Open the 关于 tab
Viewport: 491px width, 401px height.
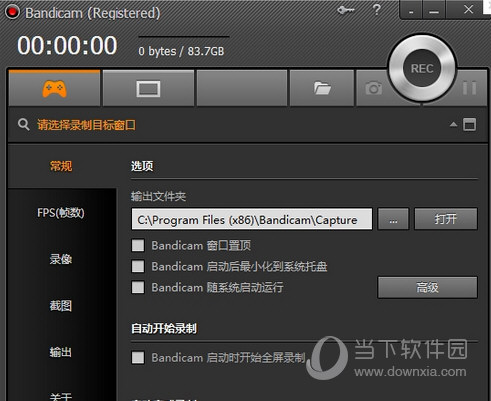tap(61, 397)
